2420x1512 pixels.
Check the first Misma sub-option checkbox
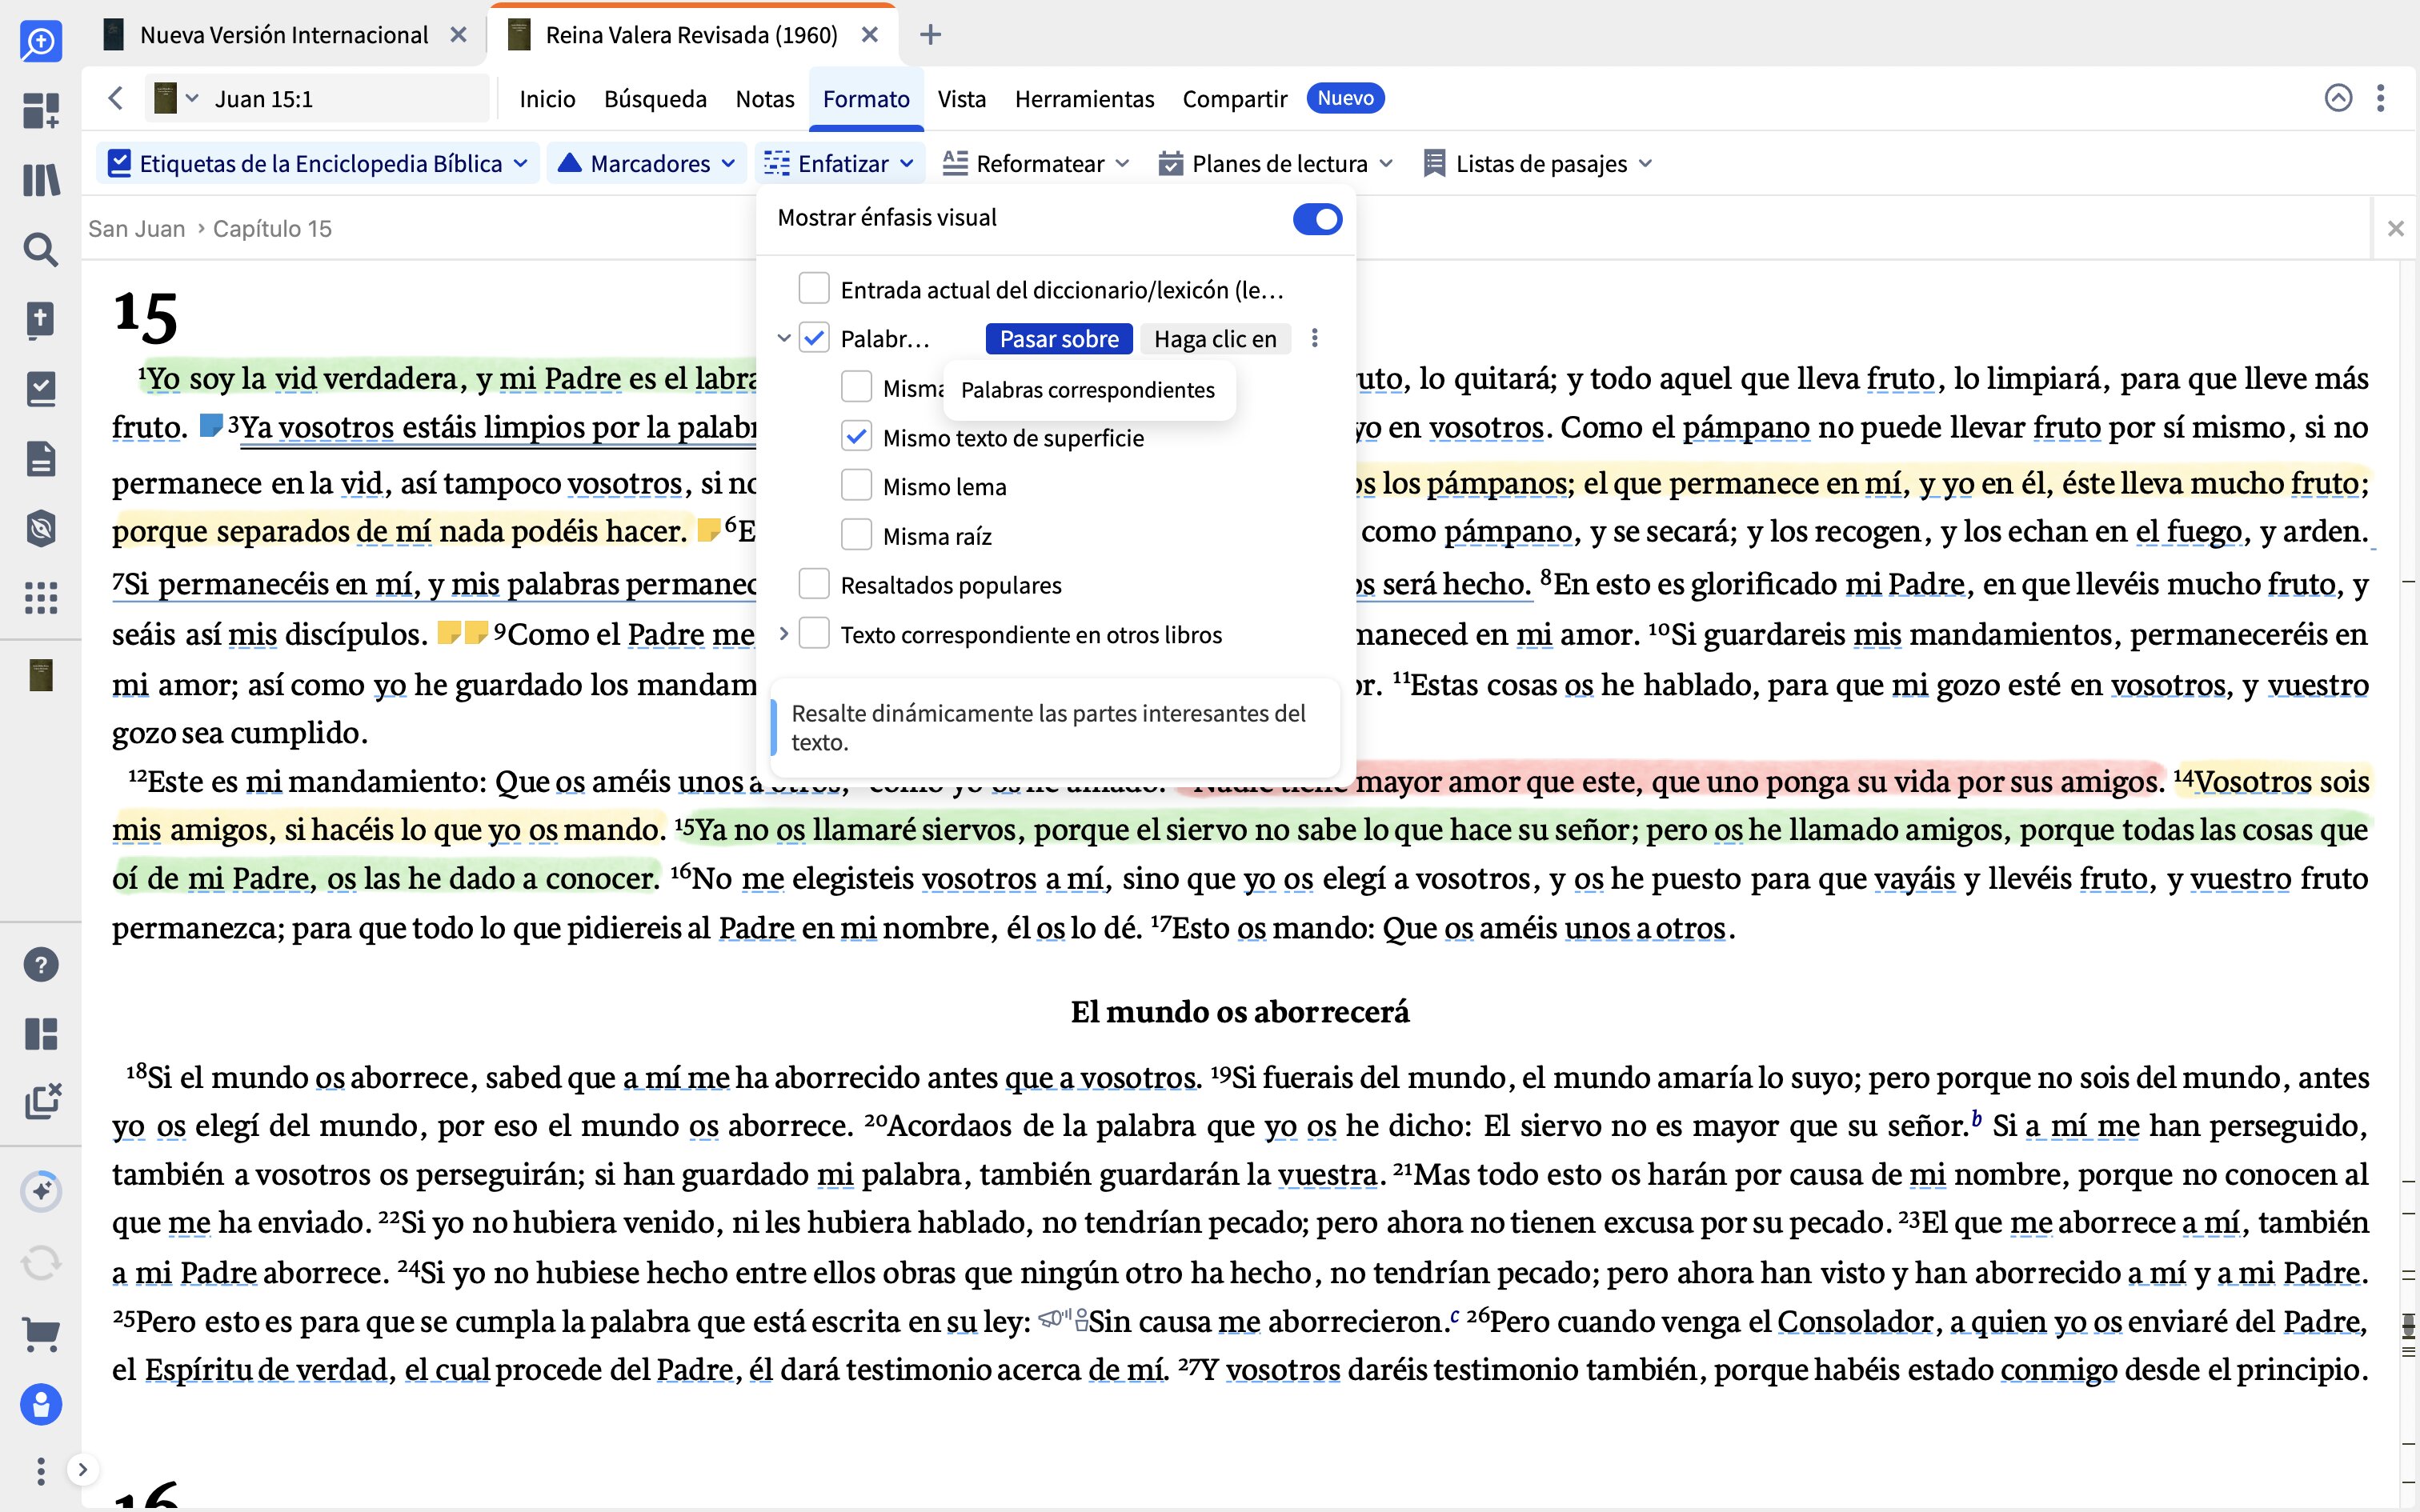click(x=856, y=387)
